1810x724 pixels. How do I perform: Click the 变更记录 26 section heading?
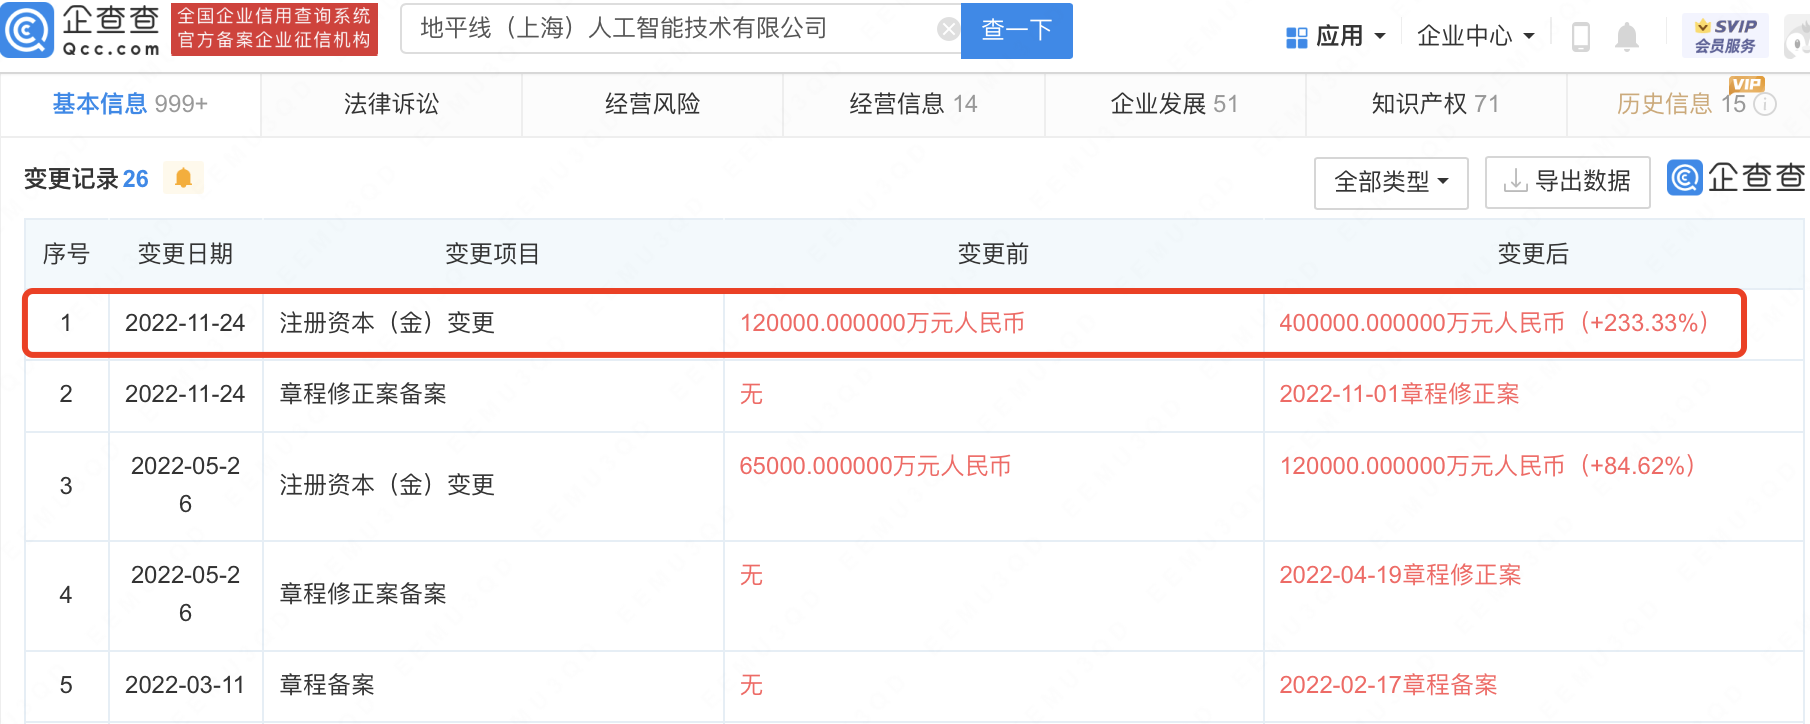click(x=86, y=179)
